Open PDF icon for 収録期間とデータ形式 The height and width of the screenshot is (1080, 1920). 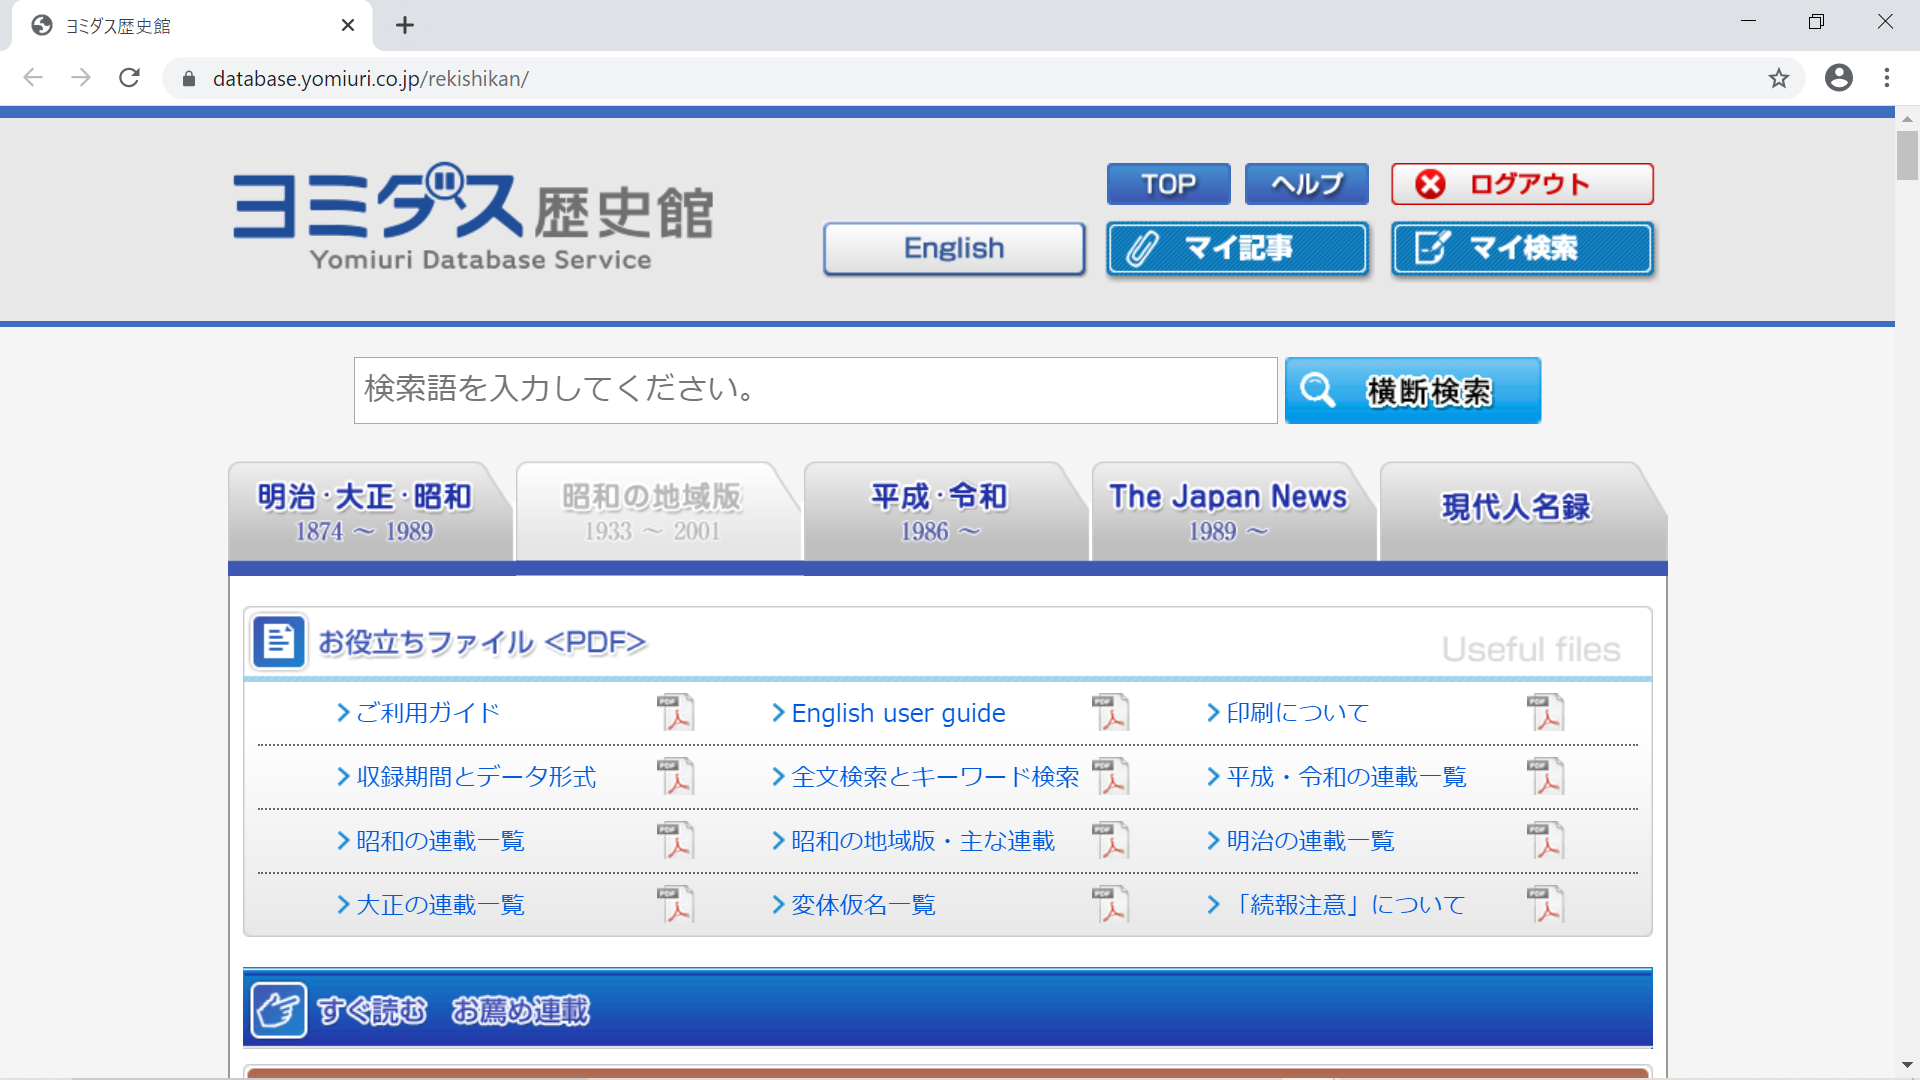pyautogui.click(x=675, y=776)
